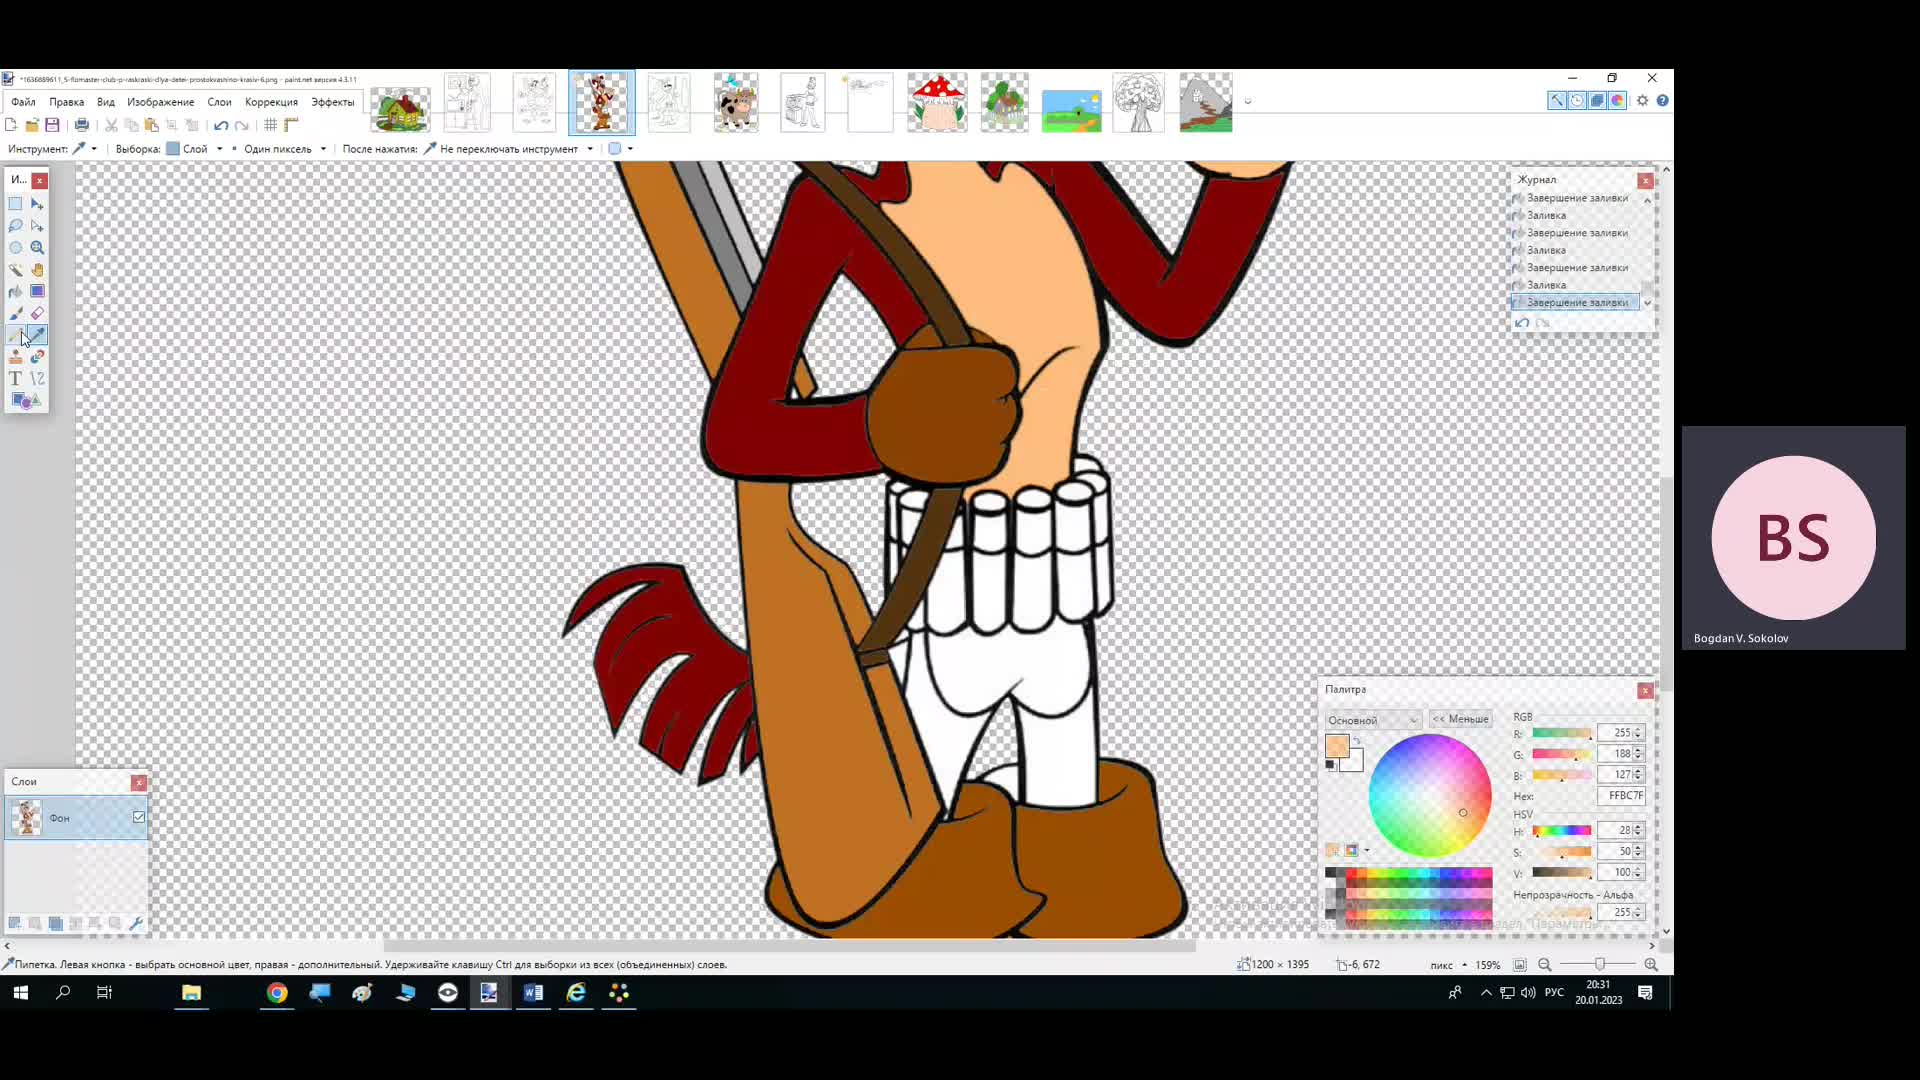Select the Move Selected Pixels tool

coord(37,203)
